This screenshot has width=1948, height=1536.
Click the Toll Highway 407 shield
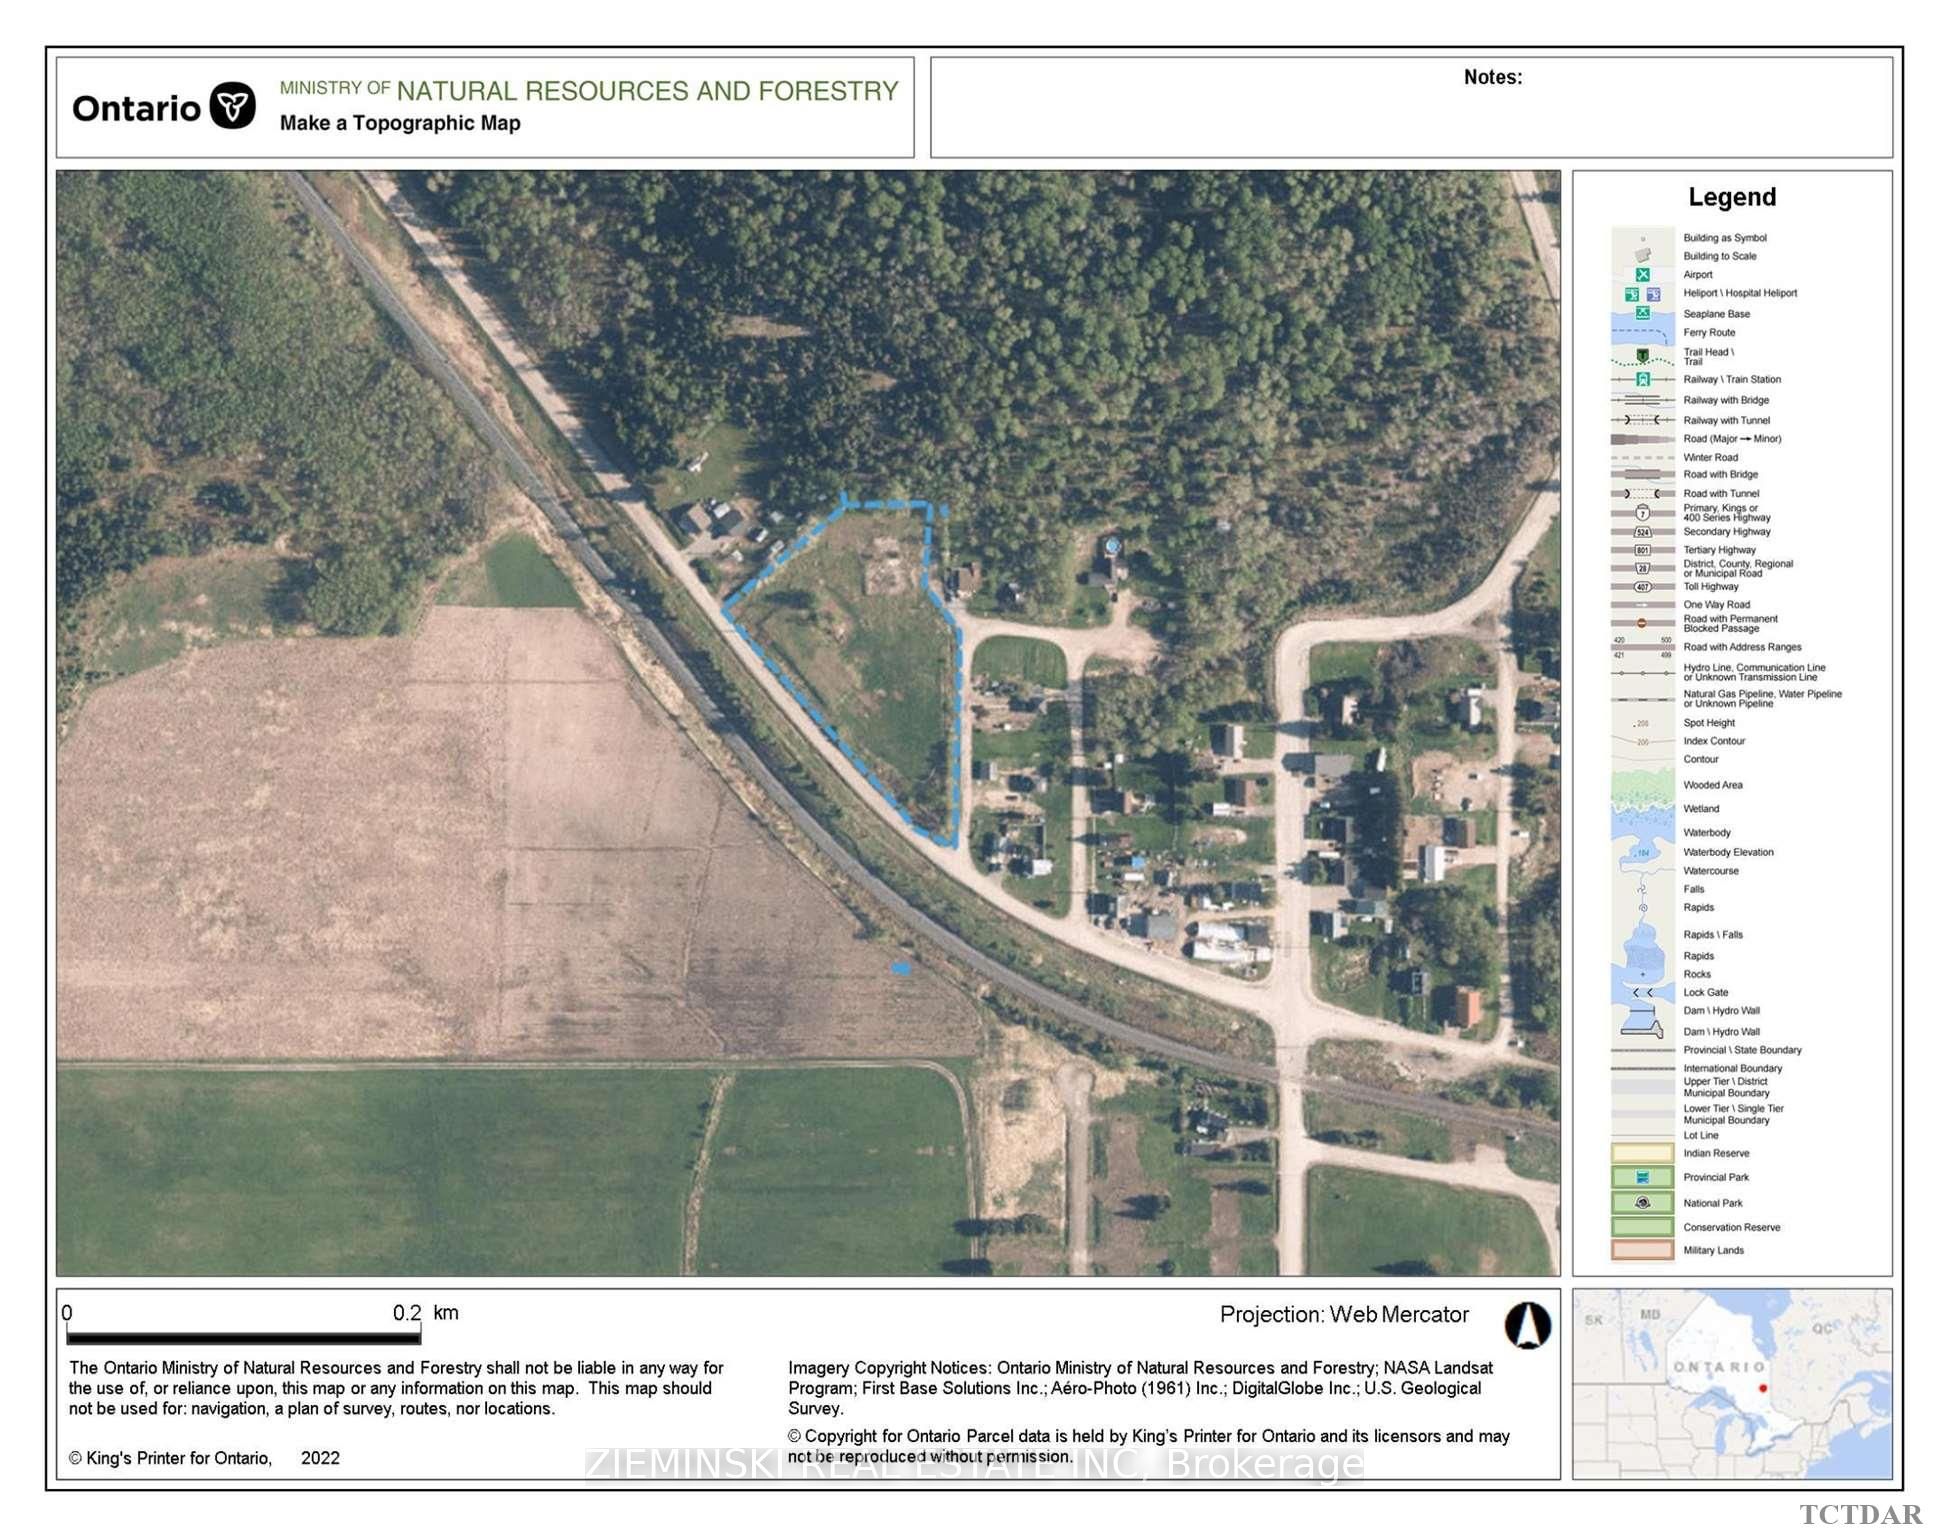[x=1642, y=587]
